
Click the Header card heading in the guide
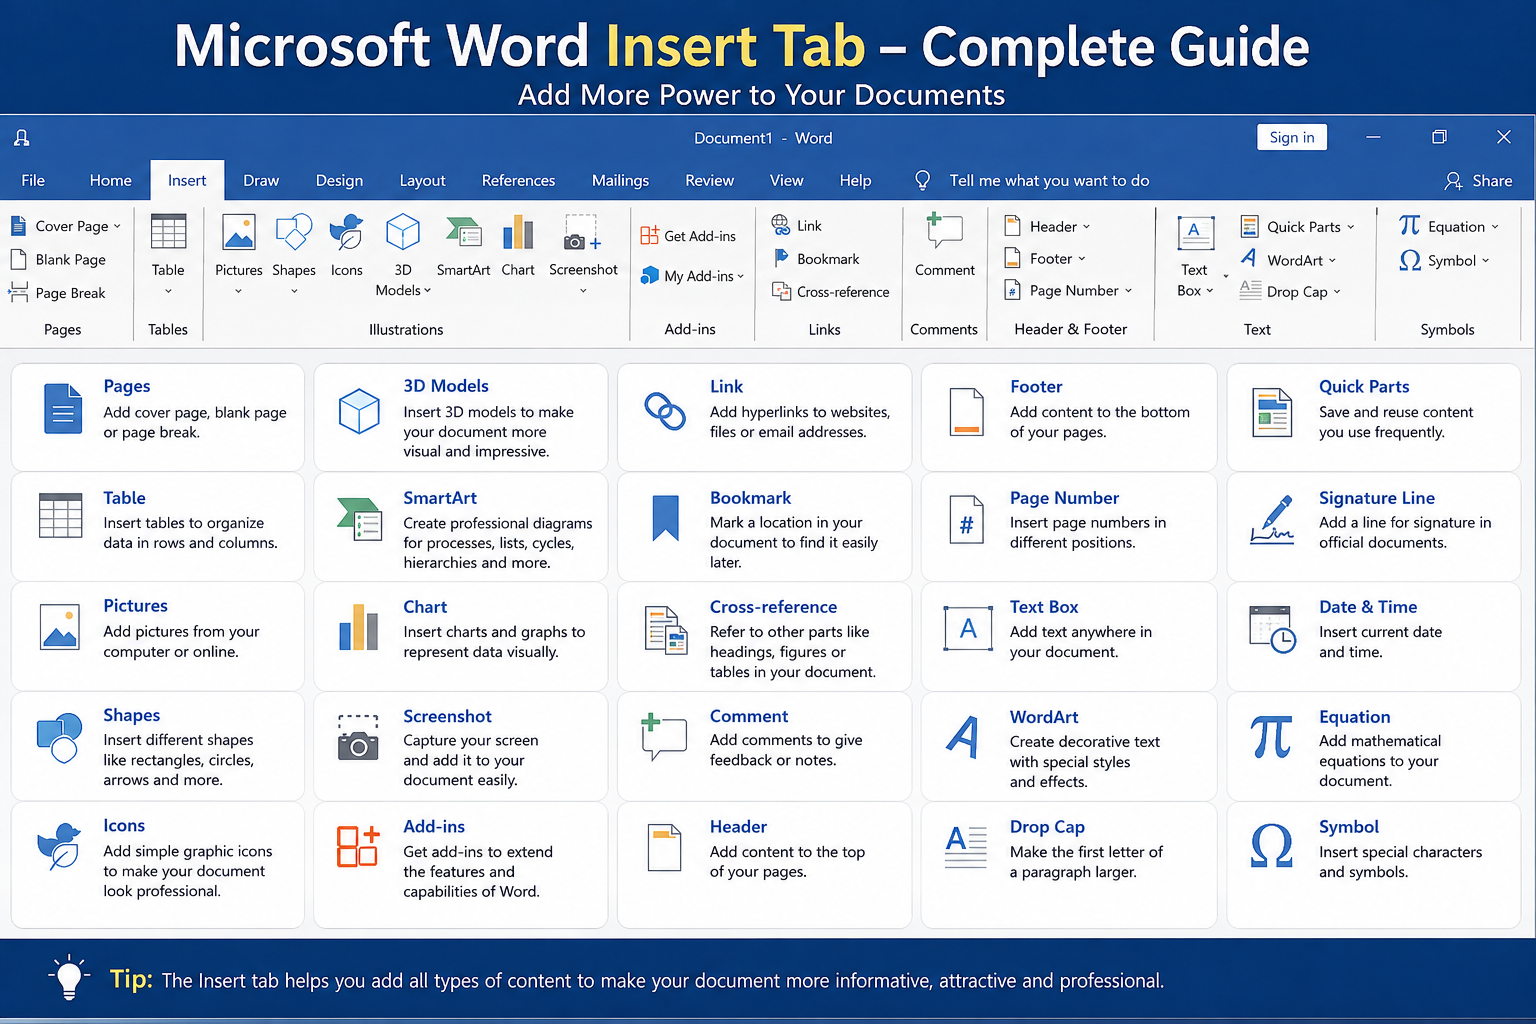coord(738,827)
